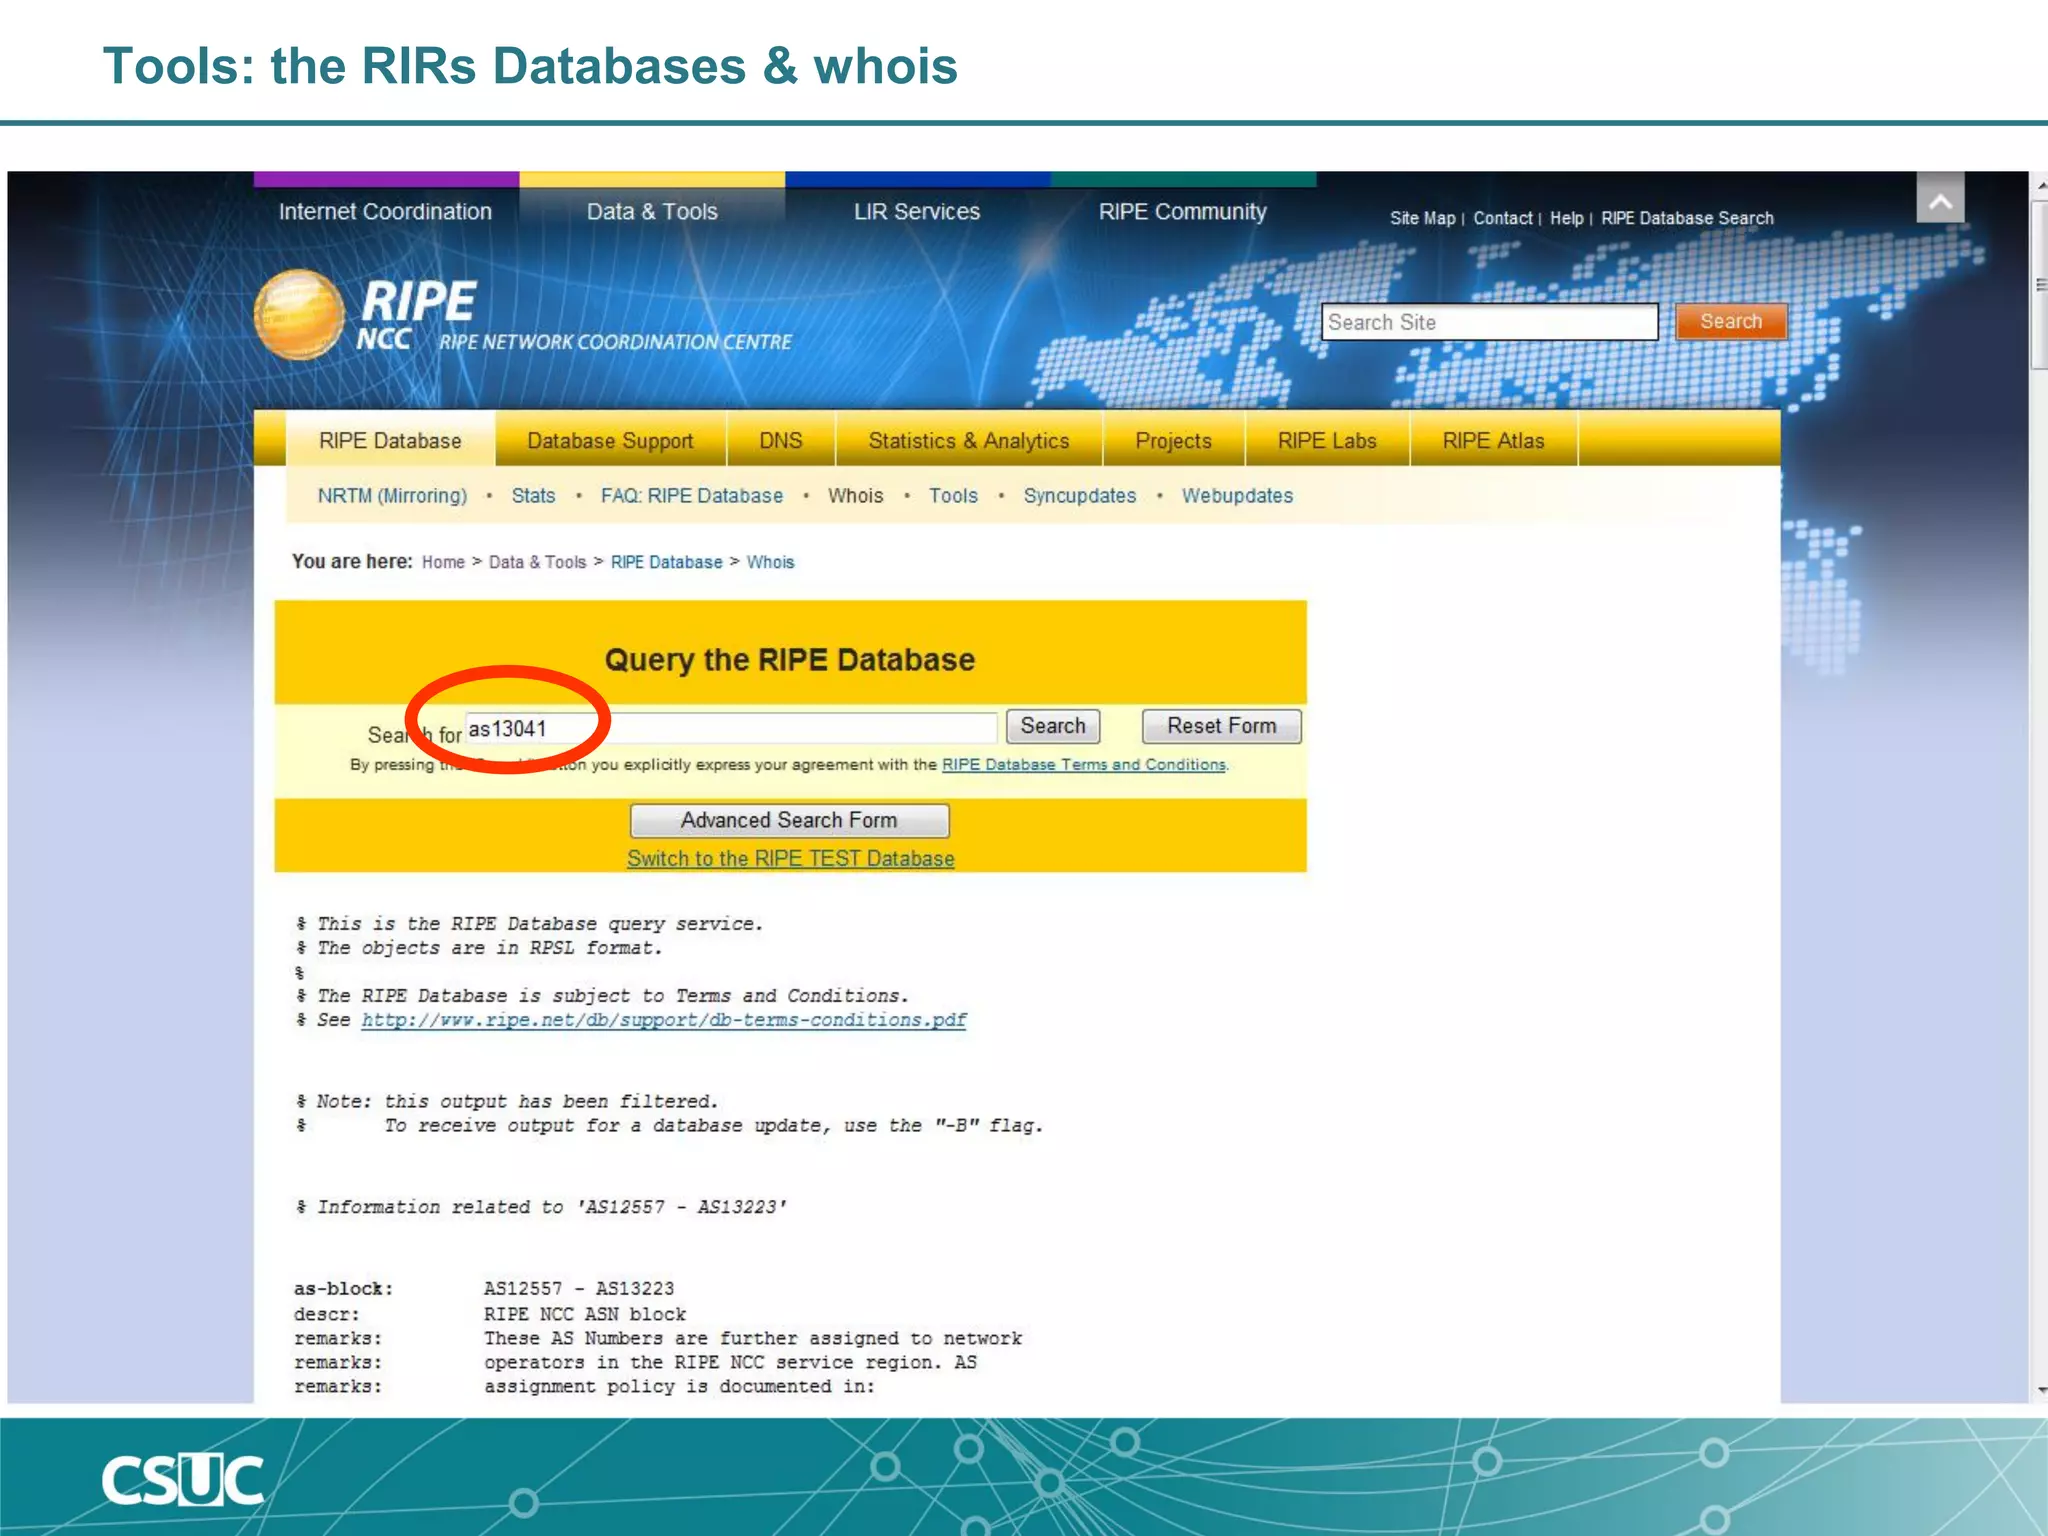Open the Data & Tools menu
Image resolution: width=2048 pixels, height=1536 pixels.
coord(652,212)
